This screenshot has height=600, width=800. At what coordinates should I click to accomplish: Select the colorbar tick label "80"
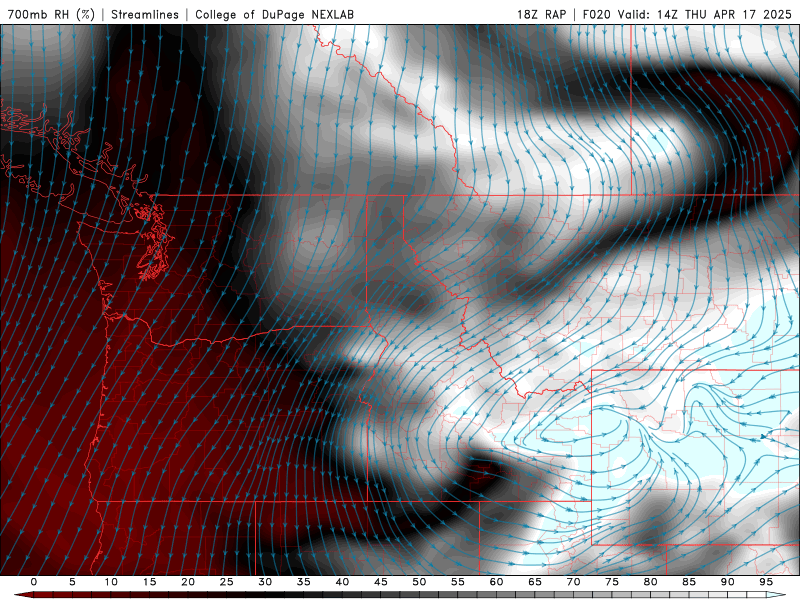point(650,582)
